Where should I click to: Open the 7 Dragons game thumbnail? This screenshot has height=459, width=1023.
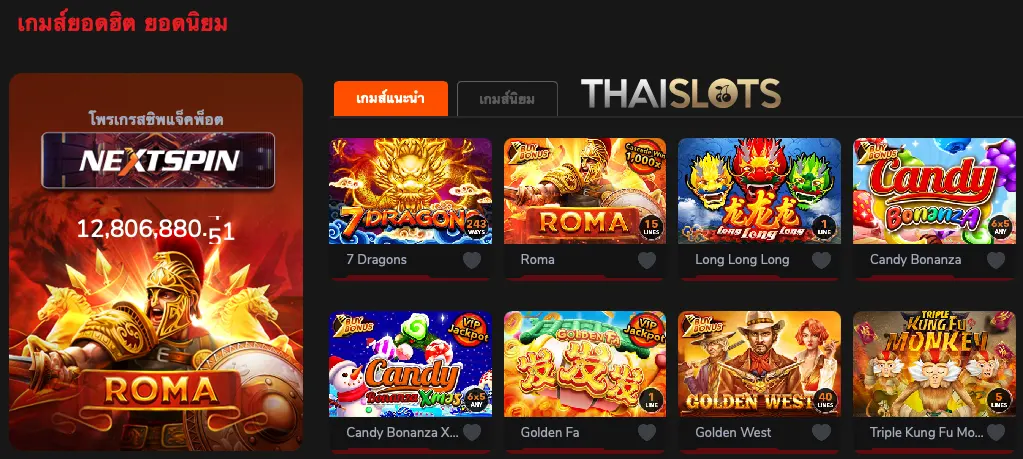point(410,191)
